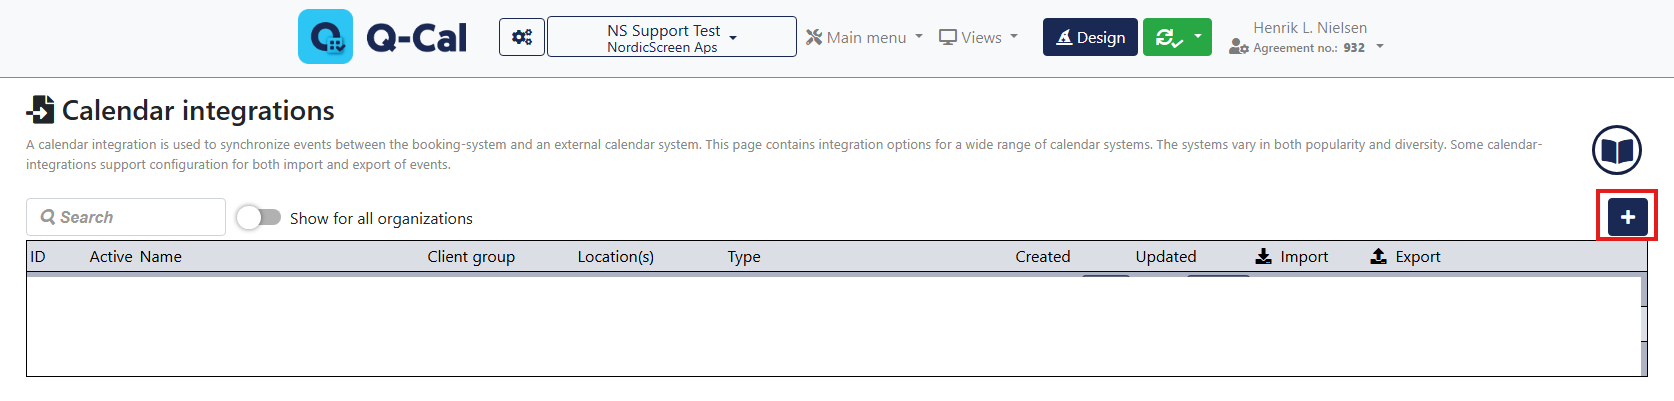
Task: Click the Design button
Action: [1090, 37]
